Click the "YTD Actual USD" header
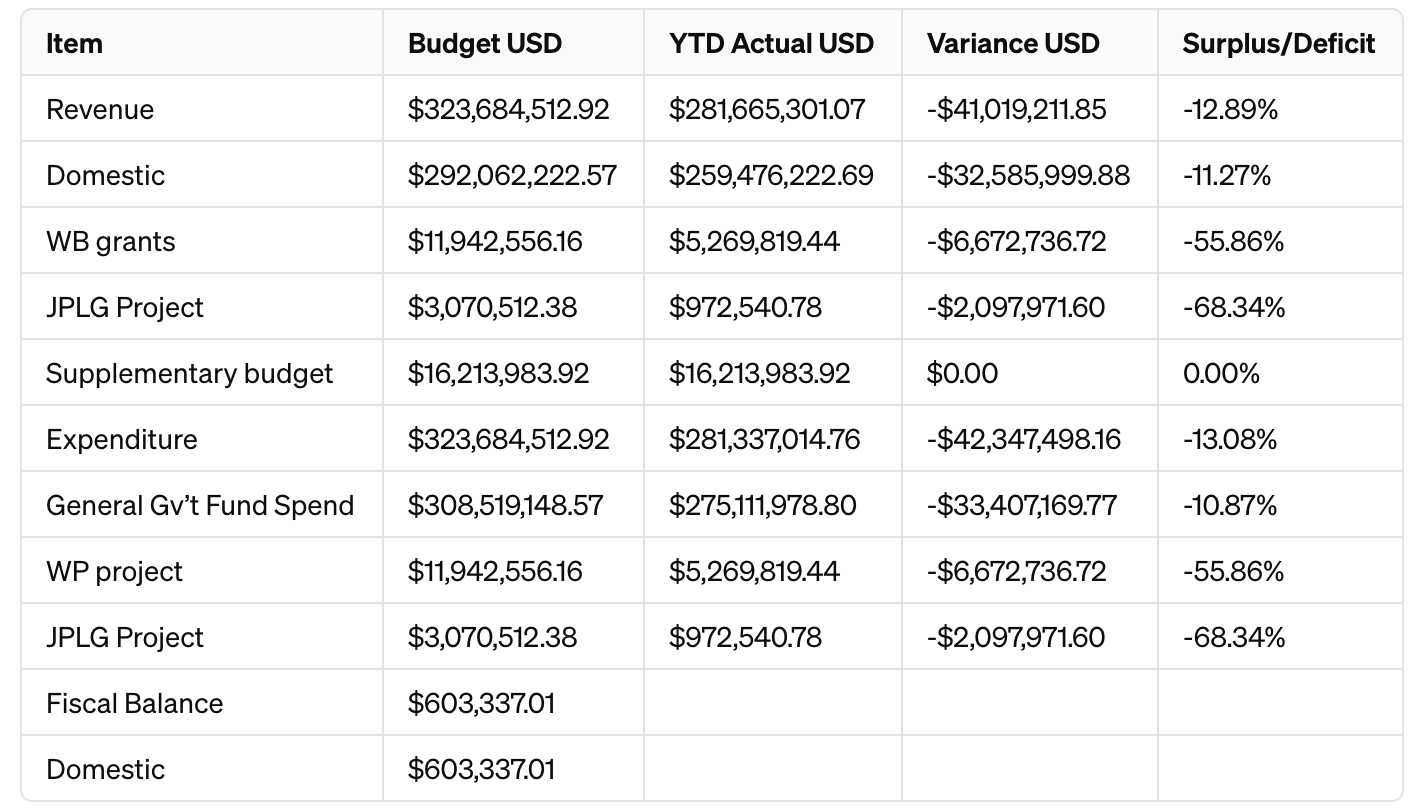 tap(771, 44)
